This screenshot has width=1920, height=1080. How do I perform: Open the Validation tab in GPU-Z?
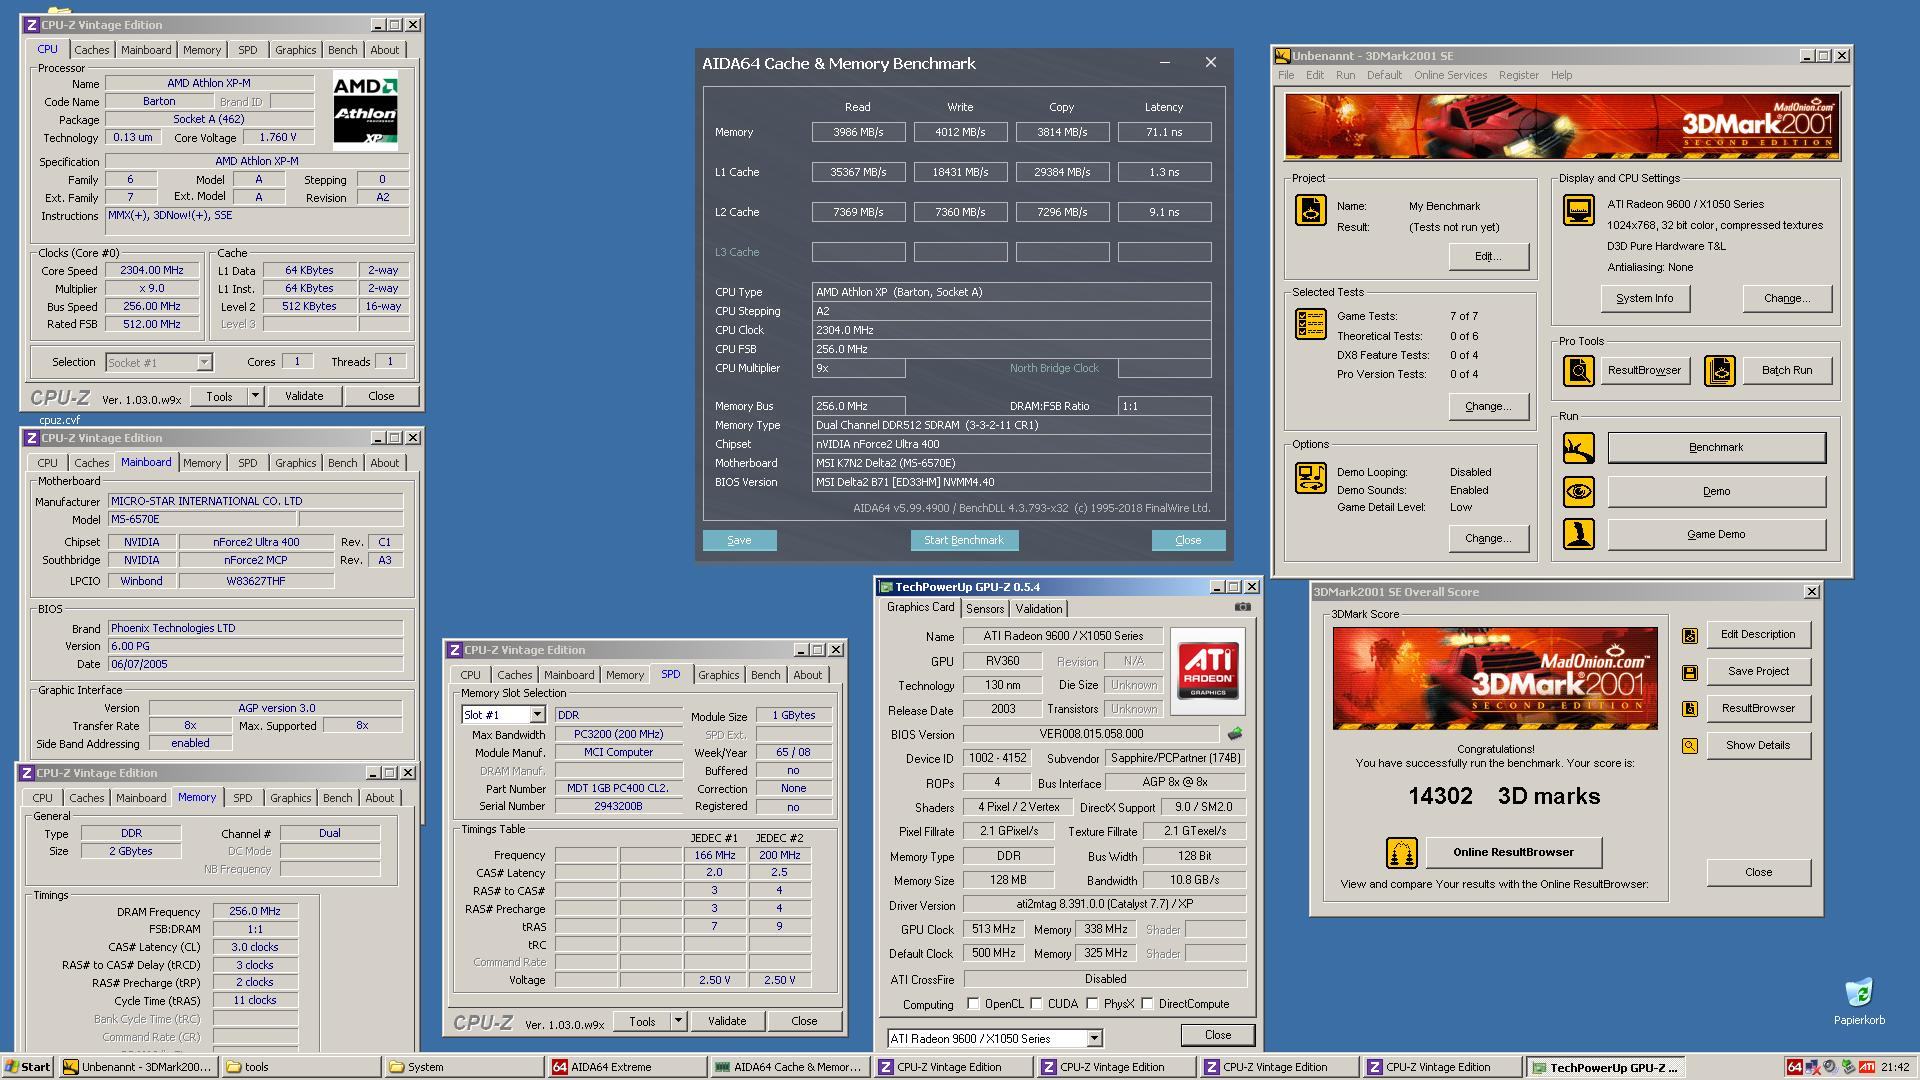point(1039,609)
